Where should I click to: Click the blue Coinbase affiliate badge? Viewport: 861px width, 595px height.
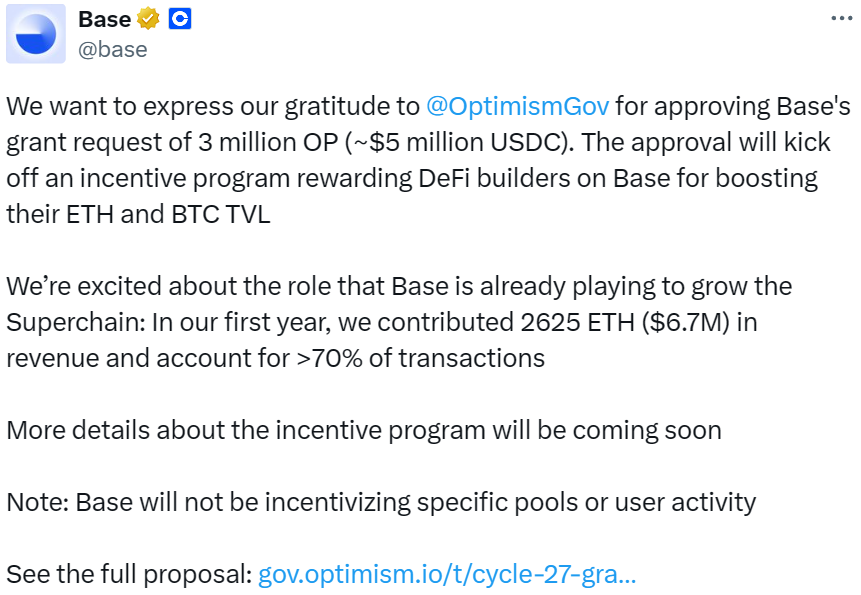178,18
